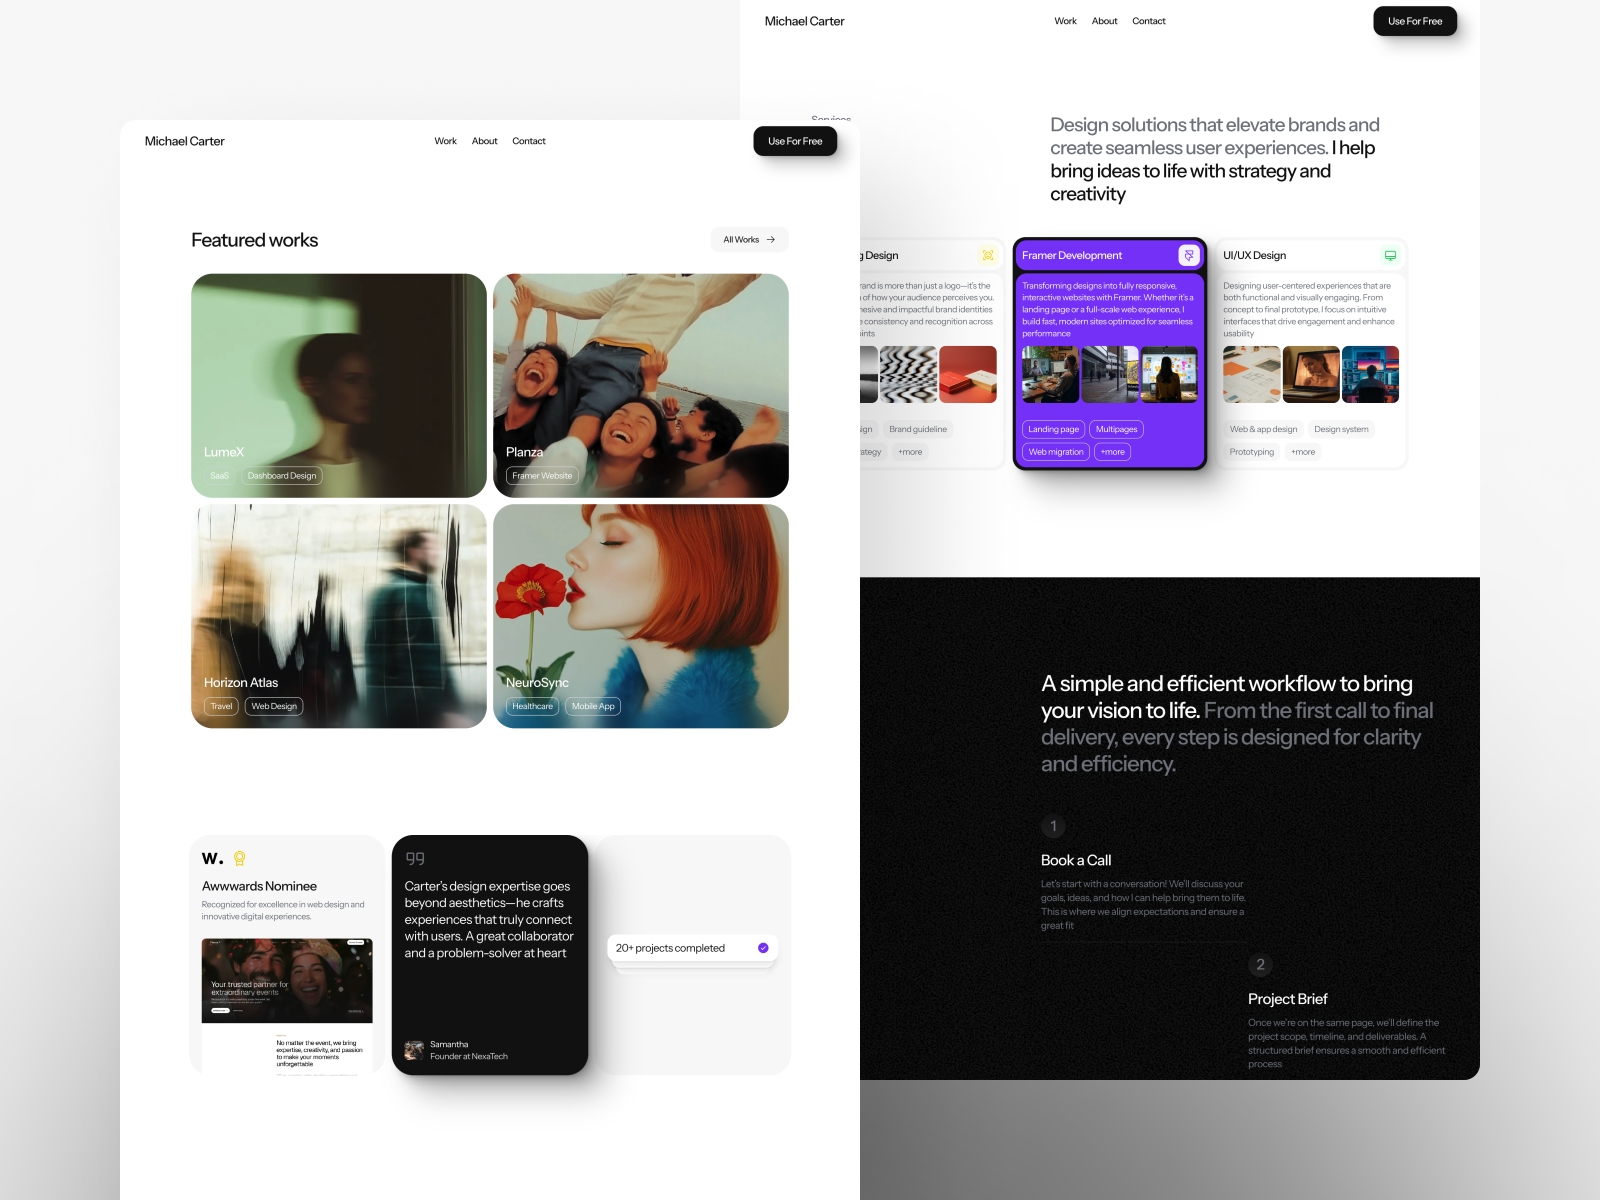This screenshot has height=1200, width=1600.
Task: Click the 'Landing page' tag on Framer Development card
Action: [x=1053, y=428]
